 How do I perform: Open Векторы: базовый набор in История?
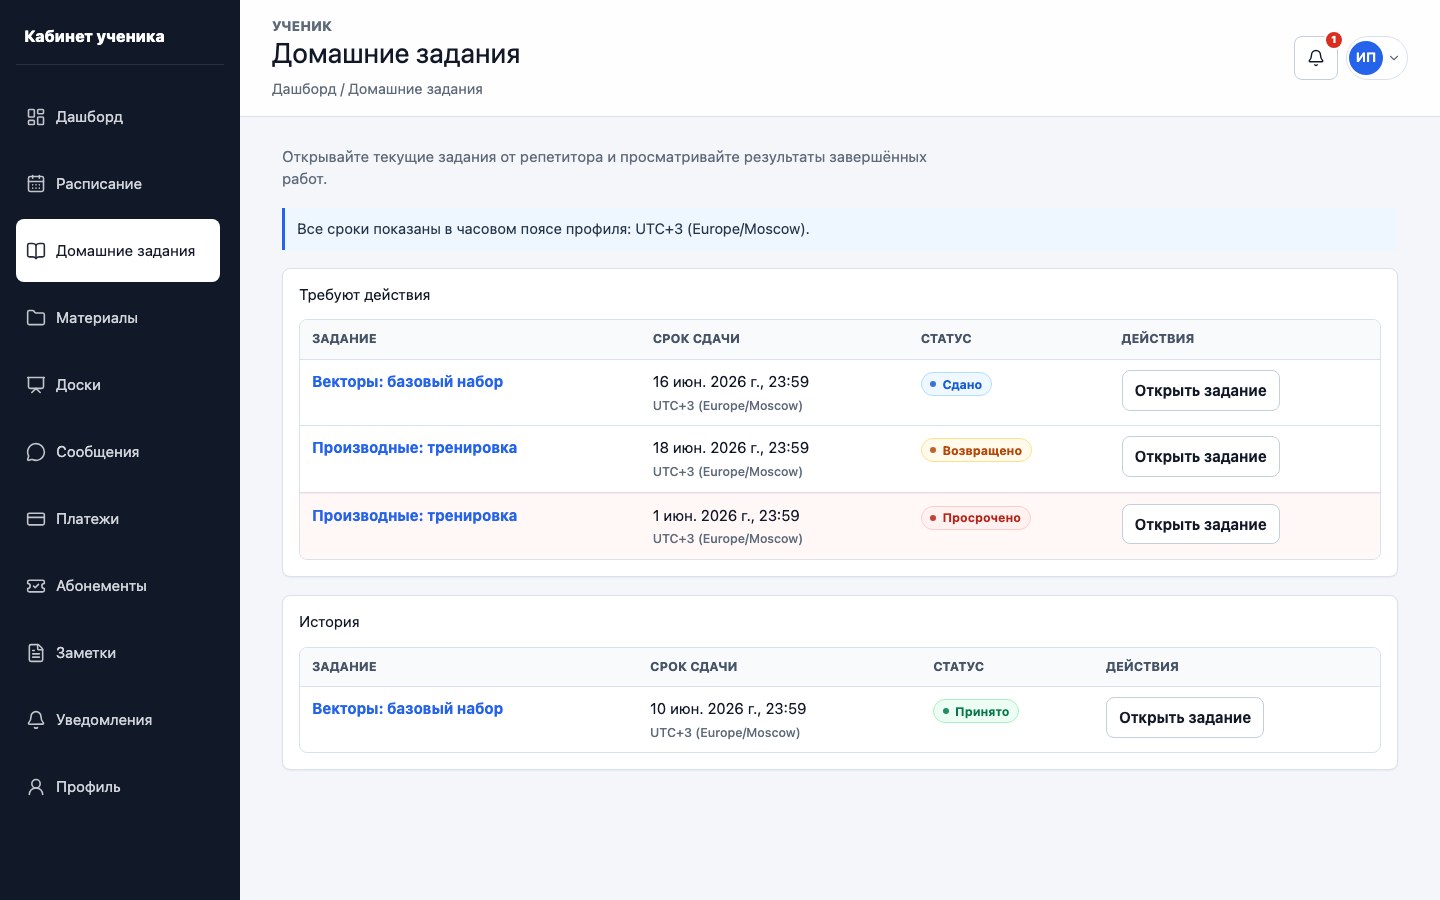[x=407, y=709]
